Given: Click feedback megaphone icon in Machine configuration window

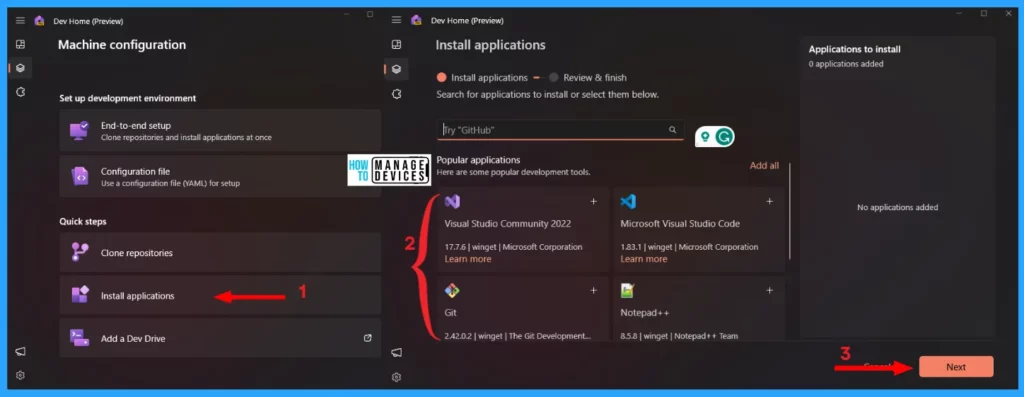Looking at the screenshot, I should (20, 351).
